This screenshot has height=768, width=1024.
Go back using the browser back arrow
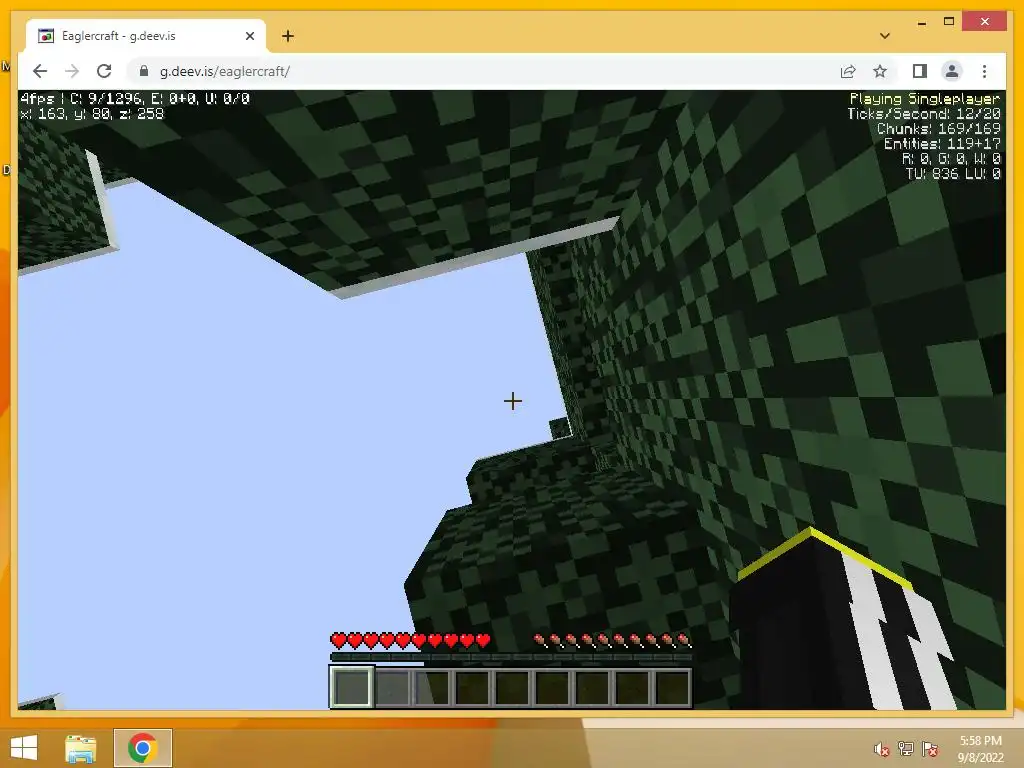[x=40, y=71]
